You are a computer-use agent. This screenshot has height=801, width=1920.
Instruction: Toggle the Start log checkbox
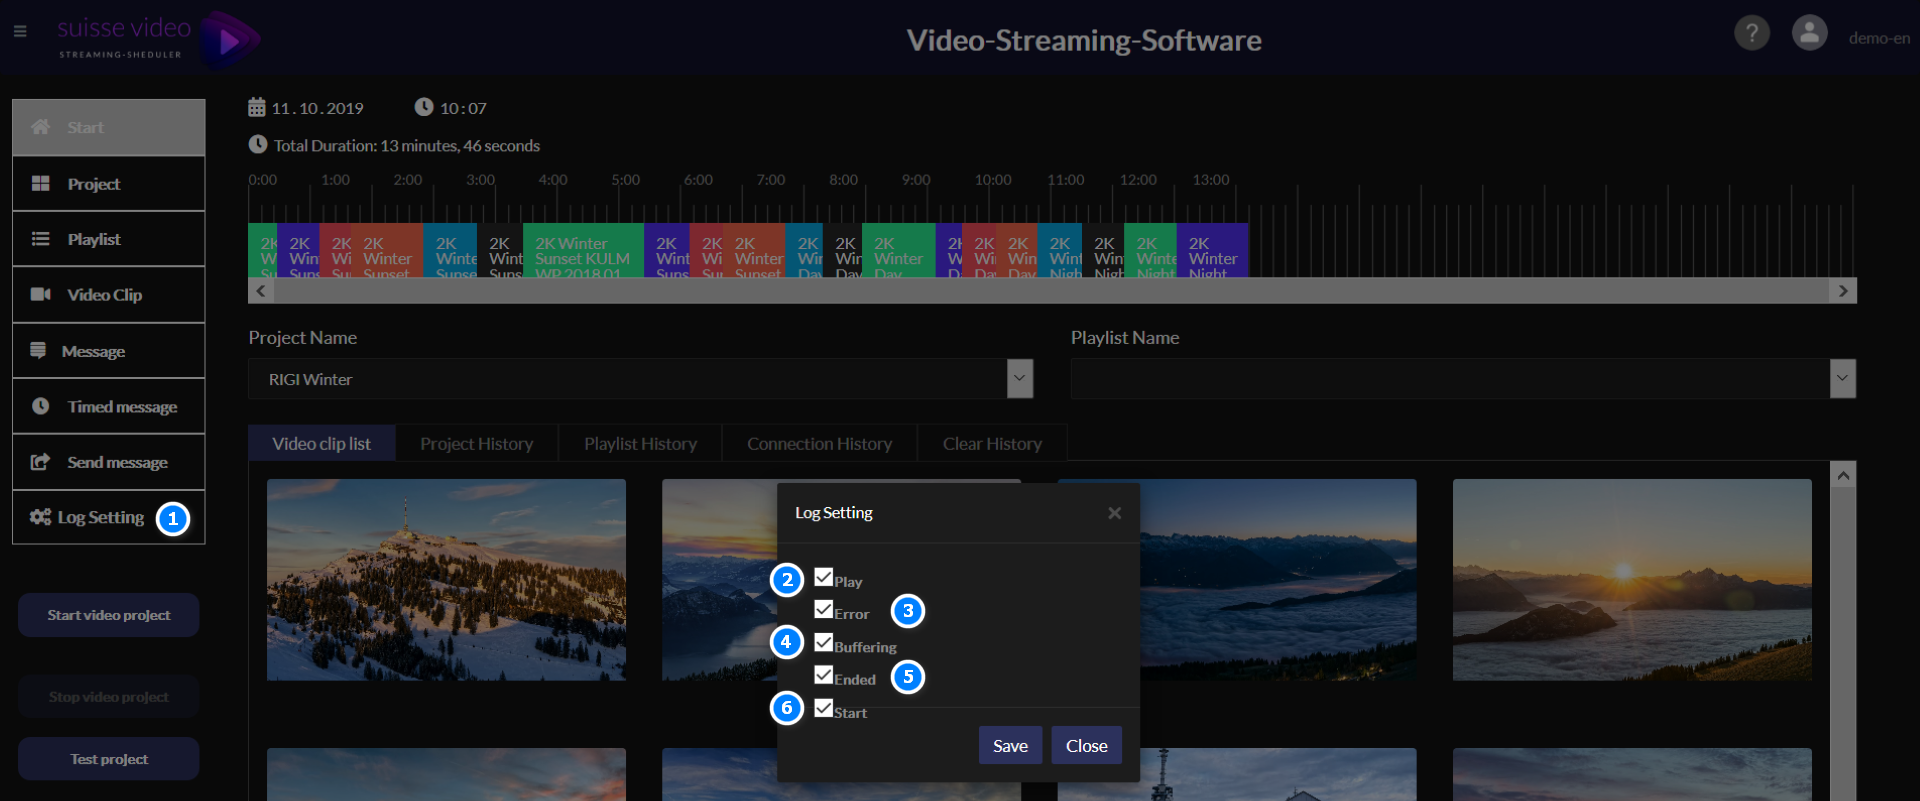pos(824,708)
